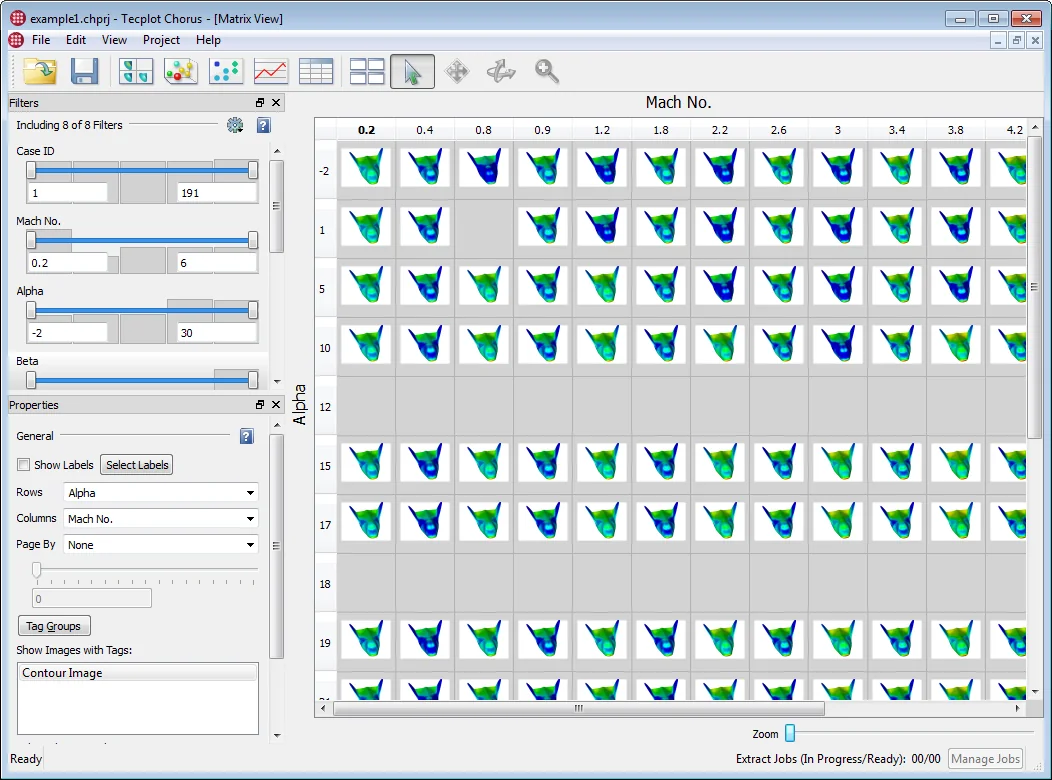Click the Manage Jobs button
The width and height of the screenshot is (1052, 780).
pyautogui.click(x=986, y=759)
